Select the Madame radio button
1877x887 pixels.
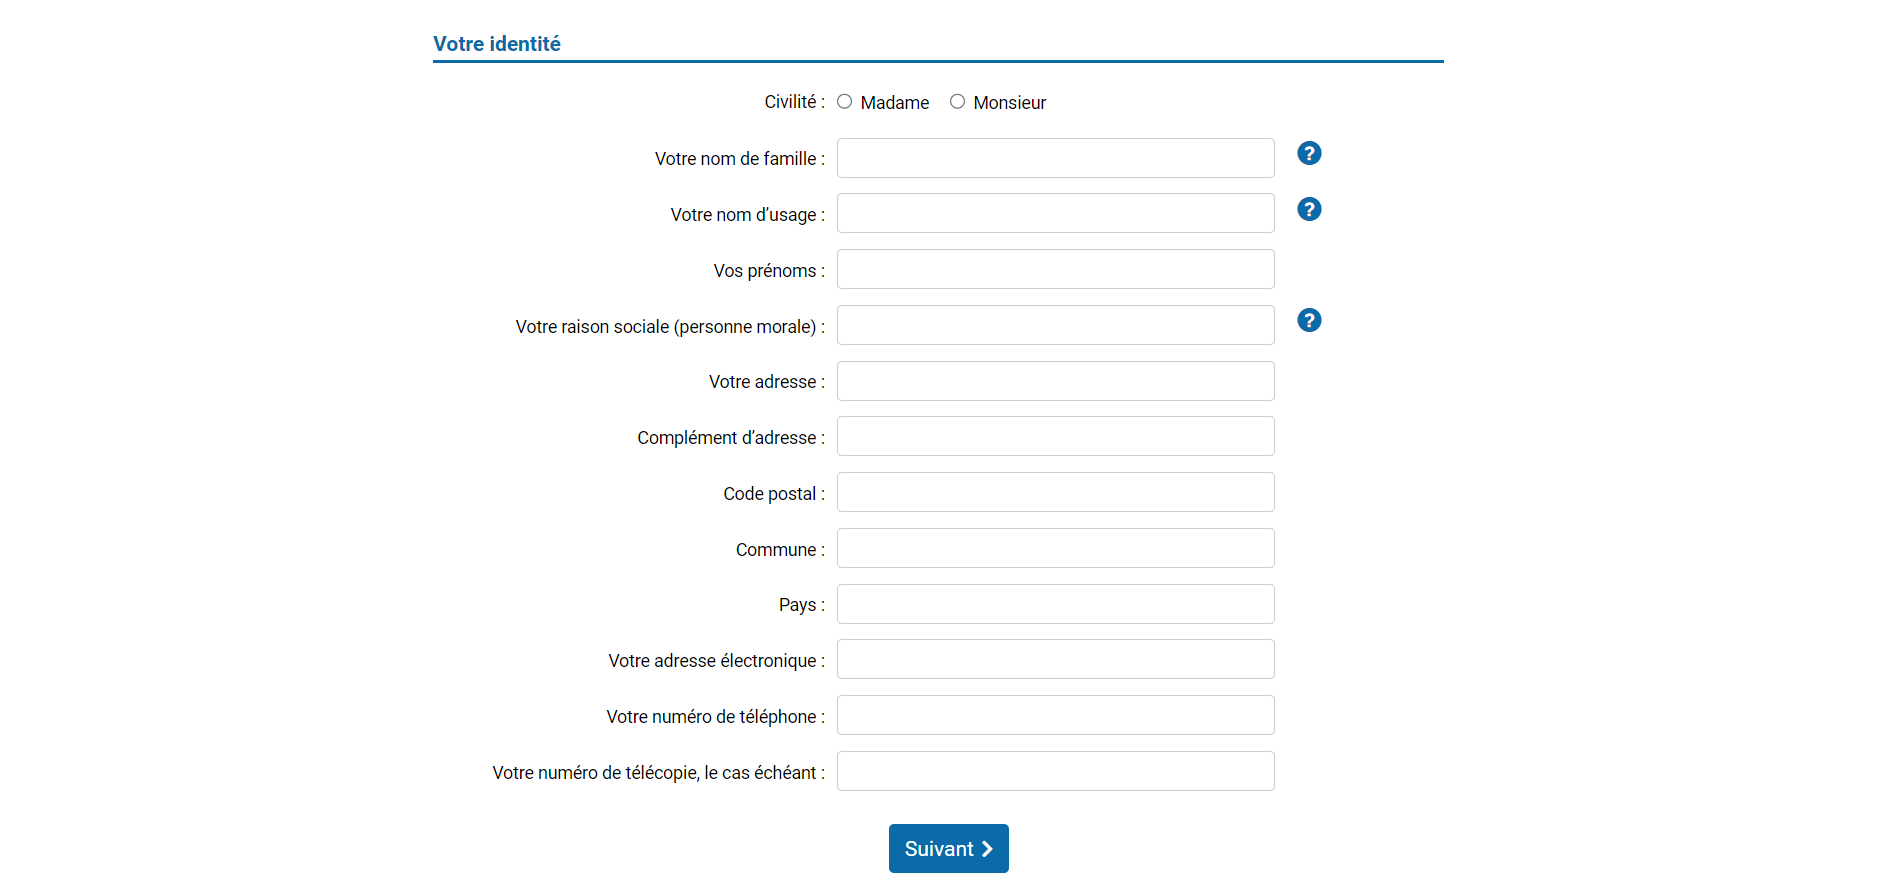coord(845,101)
